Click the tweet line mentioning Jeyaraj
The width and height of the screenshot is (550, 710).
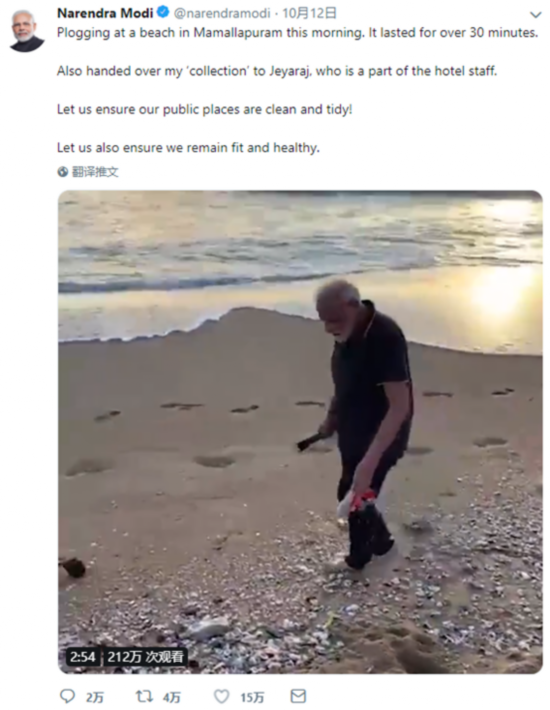click(x=277, y=71)
